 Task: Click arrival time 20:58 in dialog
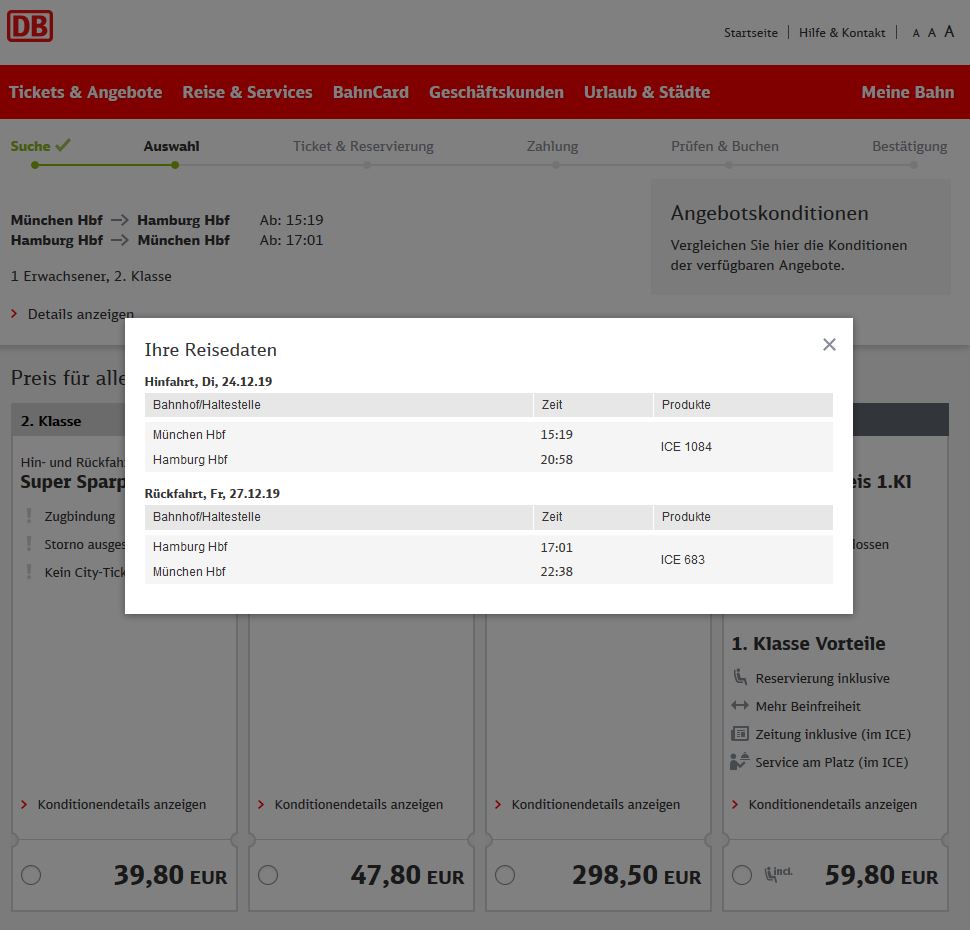point(556,460)
